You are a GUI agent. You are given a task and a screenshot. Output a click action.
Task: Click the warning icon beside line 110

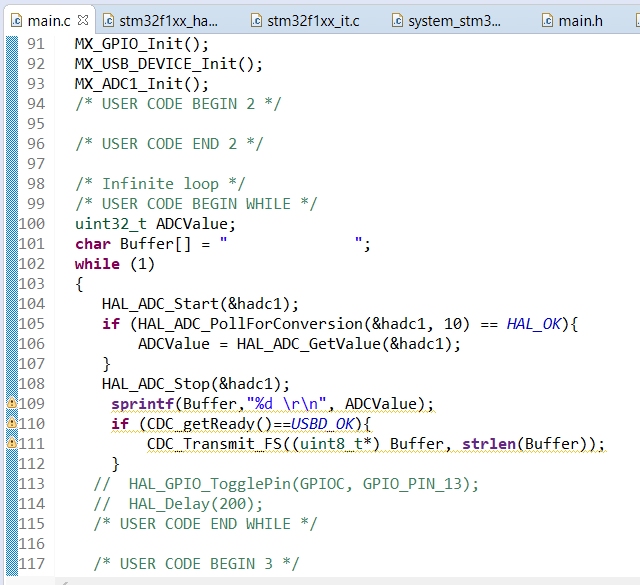coord(12,424)
